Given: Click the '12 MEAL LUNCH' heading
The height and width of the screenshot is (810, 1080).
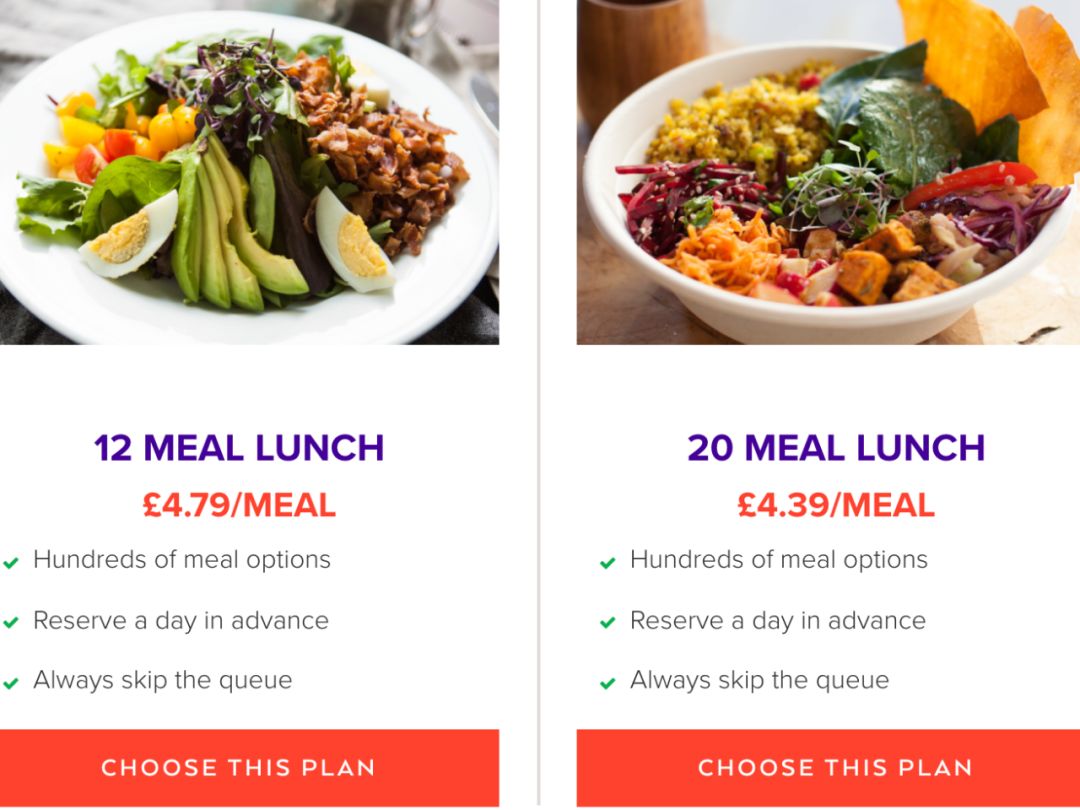Looking at the screenshot, I should click(x=239, y=448).
